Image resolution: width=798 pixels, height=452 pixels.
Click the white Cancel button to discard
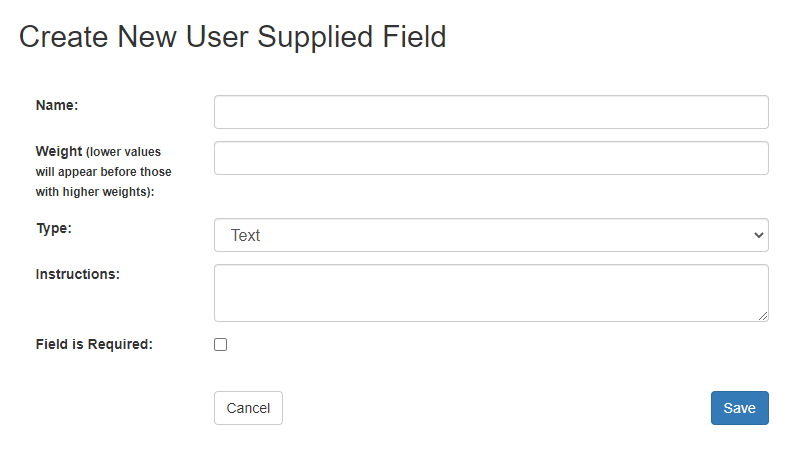point(248,408)
